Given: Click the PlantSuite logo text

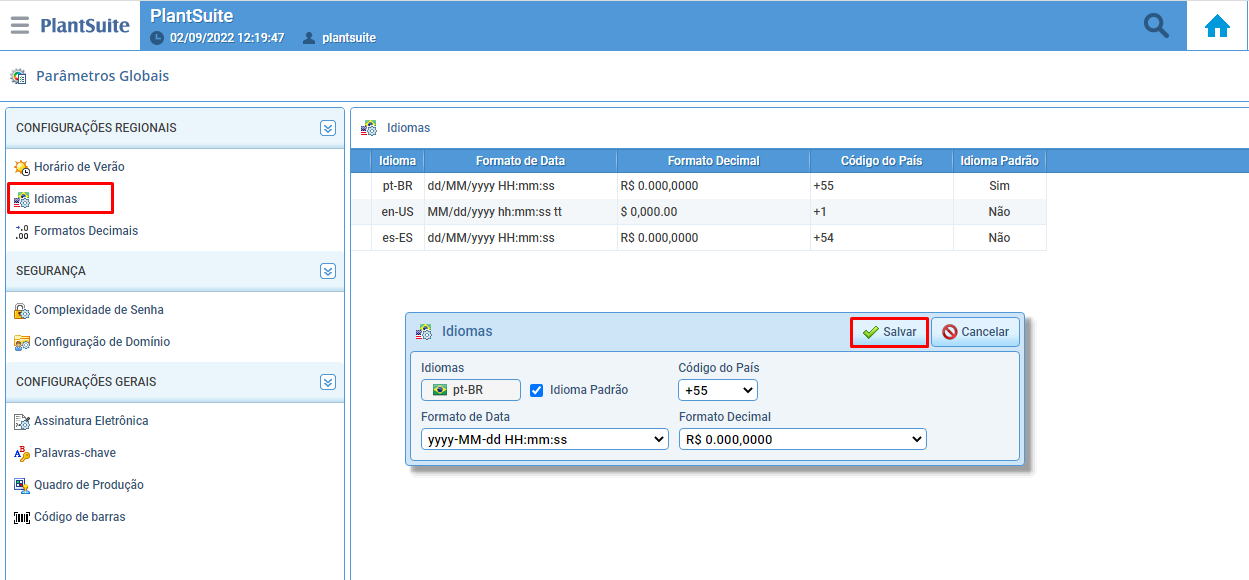Looking at the screenshot, I should [x=85, y=26].
